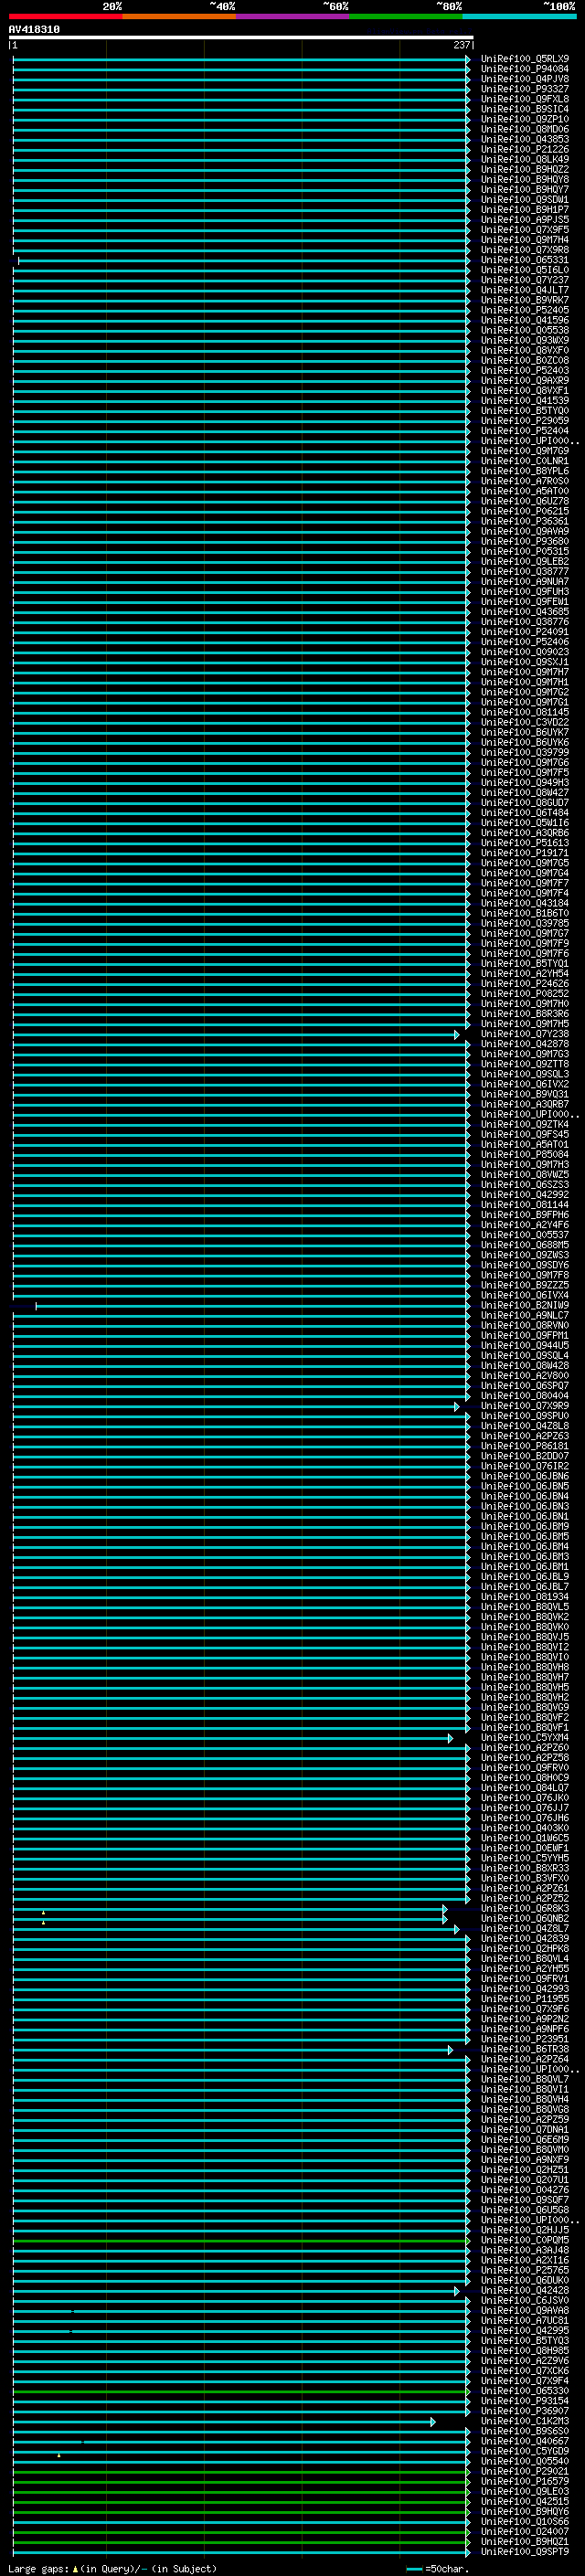Open last hit UniRef100_Q9SPT9
This screenshot has height=2576, width=585.
coord(524,2551)
